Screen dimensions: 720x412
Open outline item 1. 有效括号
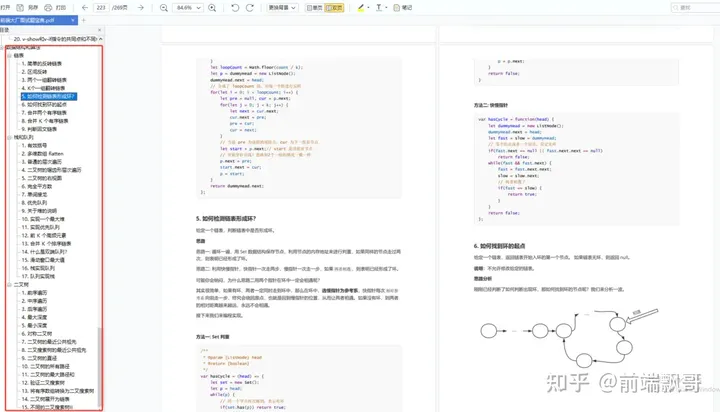34,146
